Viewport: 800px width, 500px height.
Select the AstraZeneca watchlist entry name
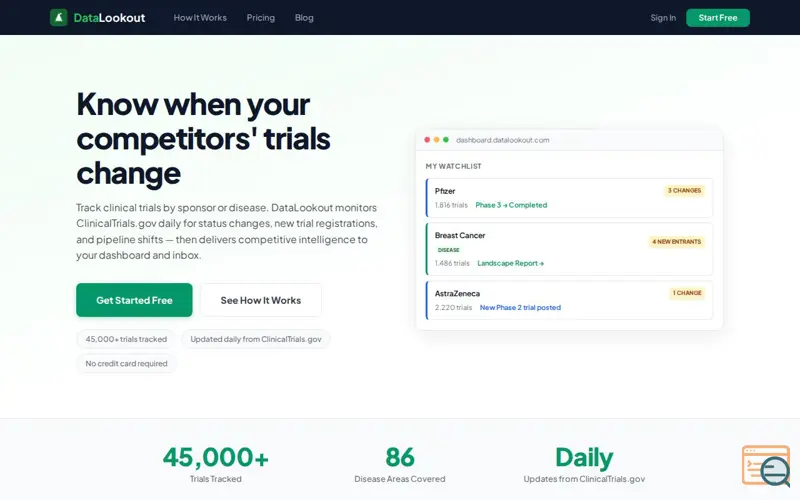coord(457,293)
